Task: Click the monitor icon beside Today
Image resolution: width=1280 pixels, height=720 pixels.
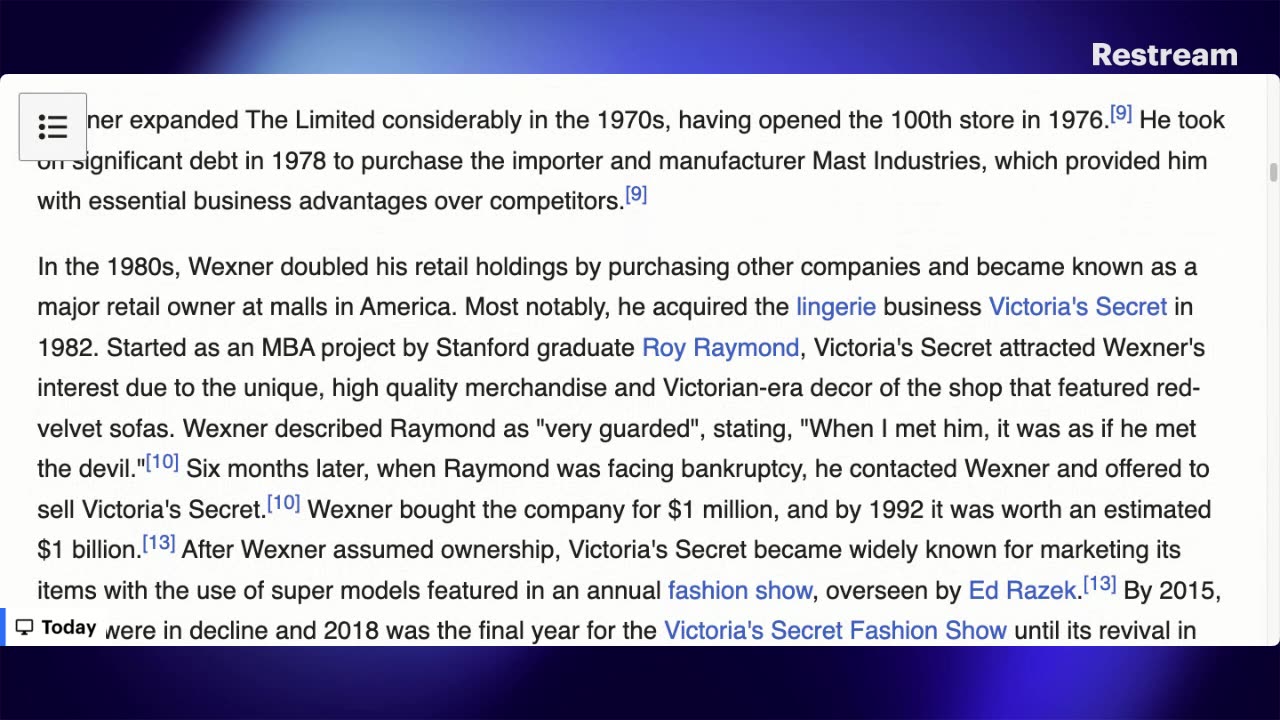Action: click(25, 628)
